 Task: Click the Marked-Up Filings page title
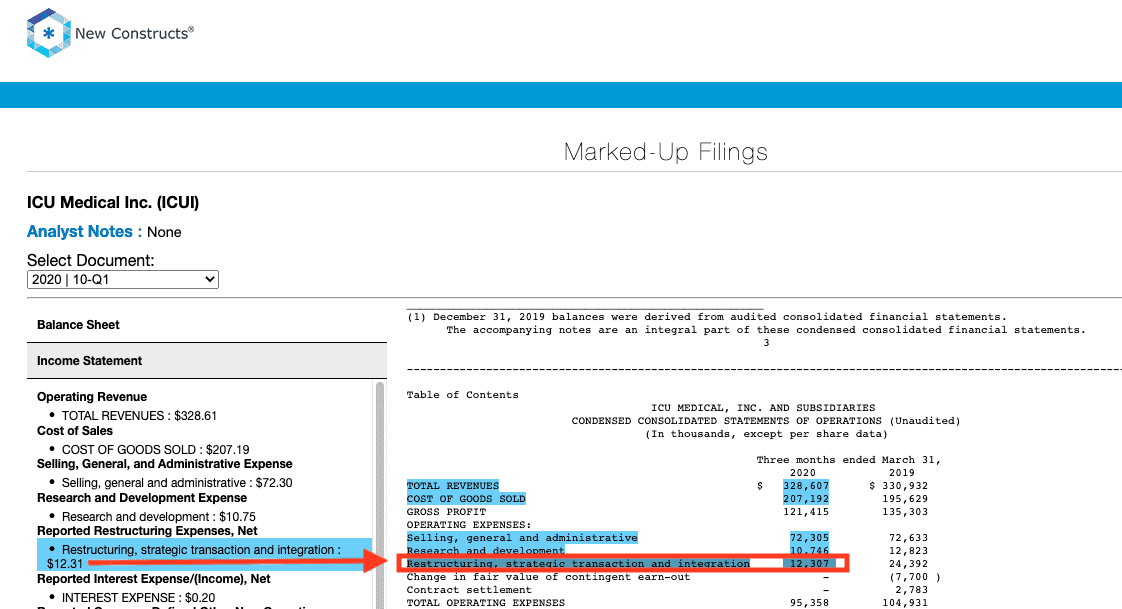[x=665, y=152]
